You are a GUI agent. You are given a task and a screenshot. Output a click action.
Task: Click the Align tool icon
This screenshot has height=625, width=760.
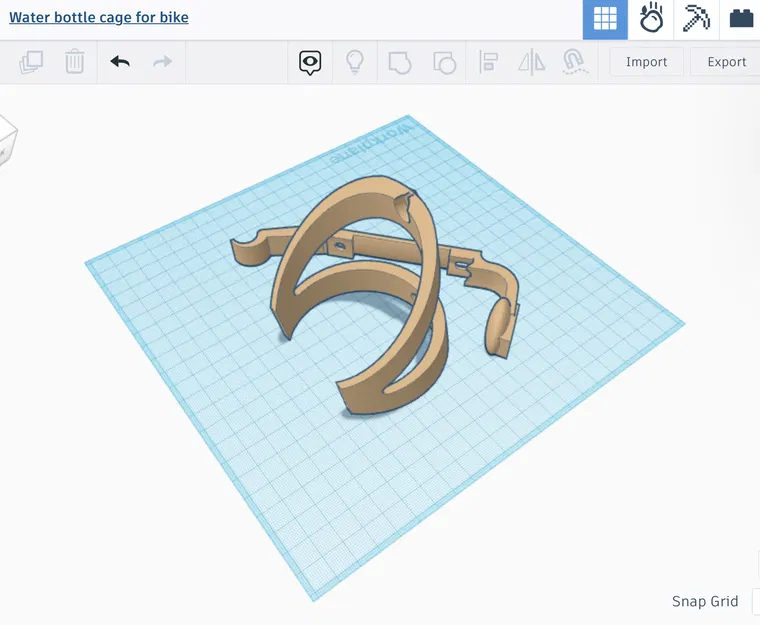click(x=488, y=62)
